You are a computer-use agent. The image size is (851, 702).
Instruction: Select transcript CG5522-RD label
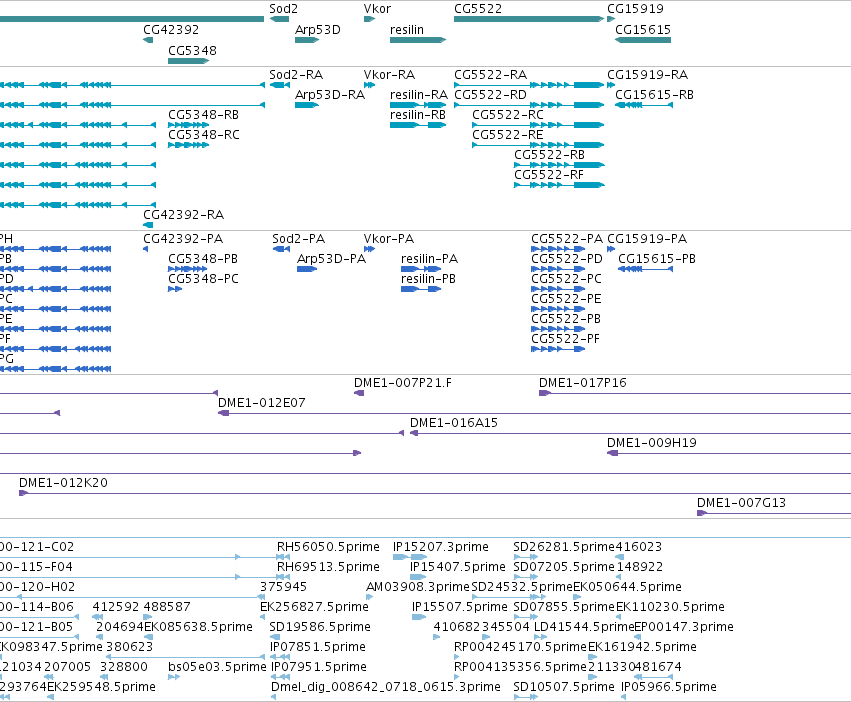pyautogui.click(x=491, y=95)
